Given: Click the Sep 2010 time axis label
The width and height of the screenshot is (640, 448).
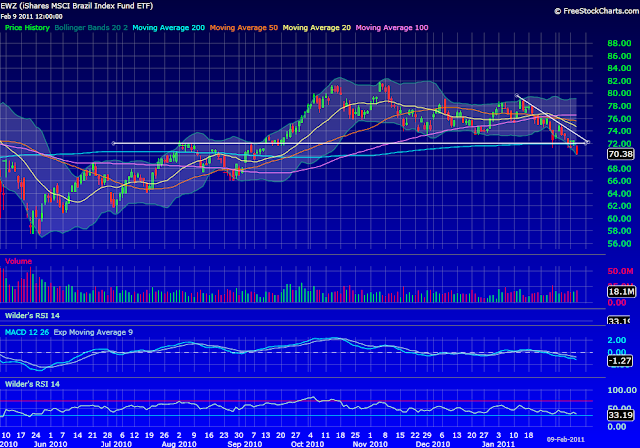Looking at the screenshot, I should [x=244, y=444].
